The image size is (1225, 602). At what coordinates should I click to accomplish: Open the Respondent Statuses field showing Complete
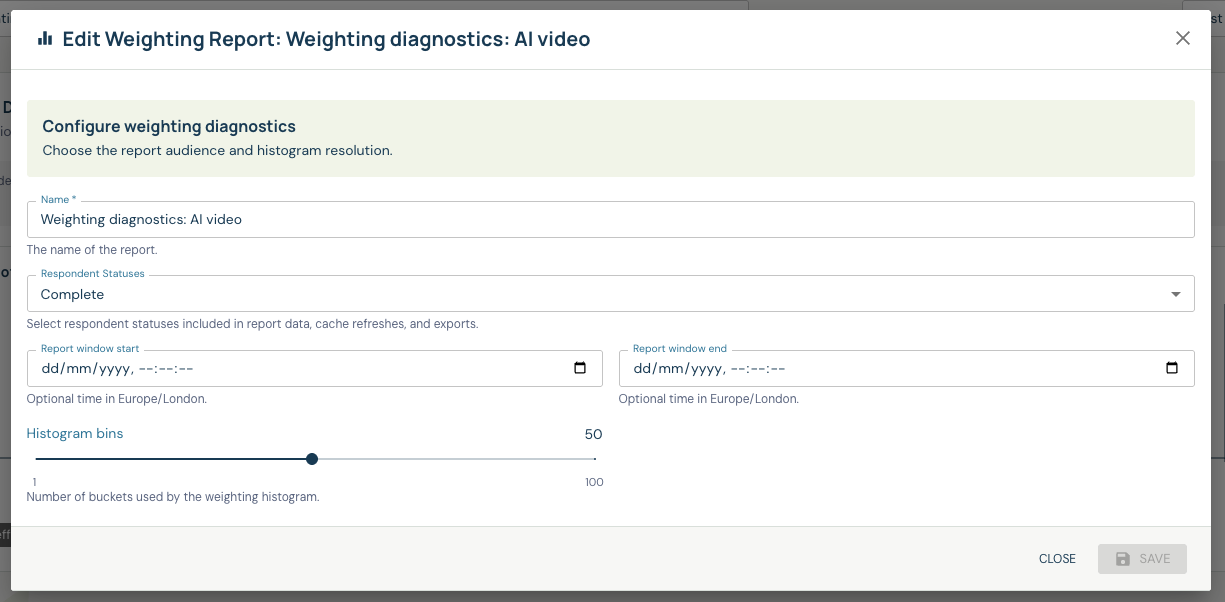[611, 294]
